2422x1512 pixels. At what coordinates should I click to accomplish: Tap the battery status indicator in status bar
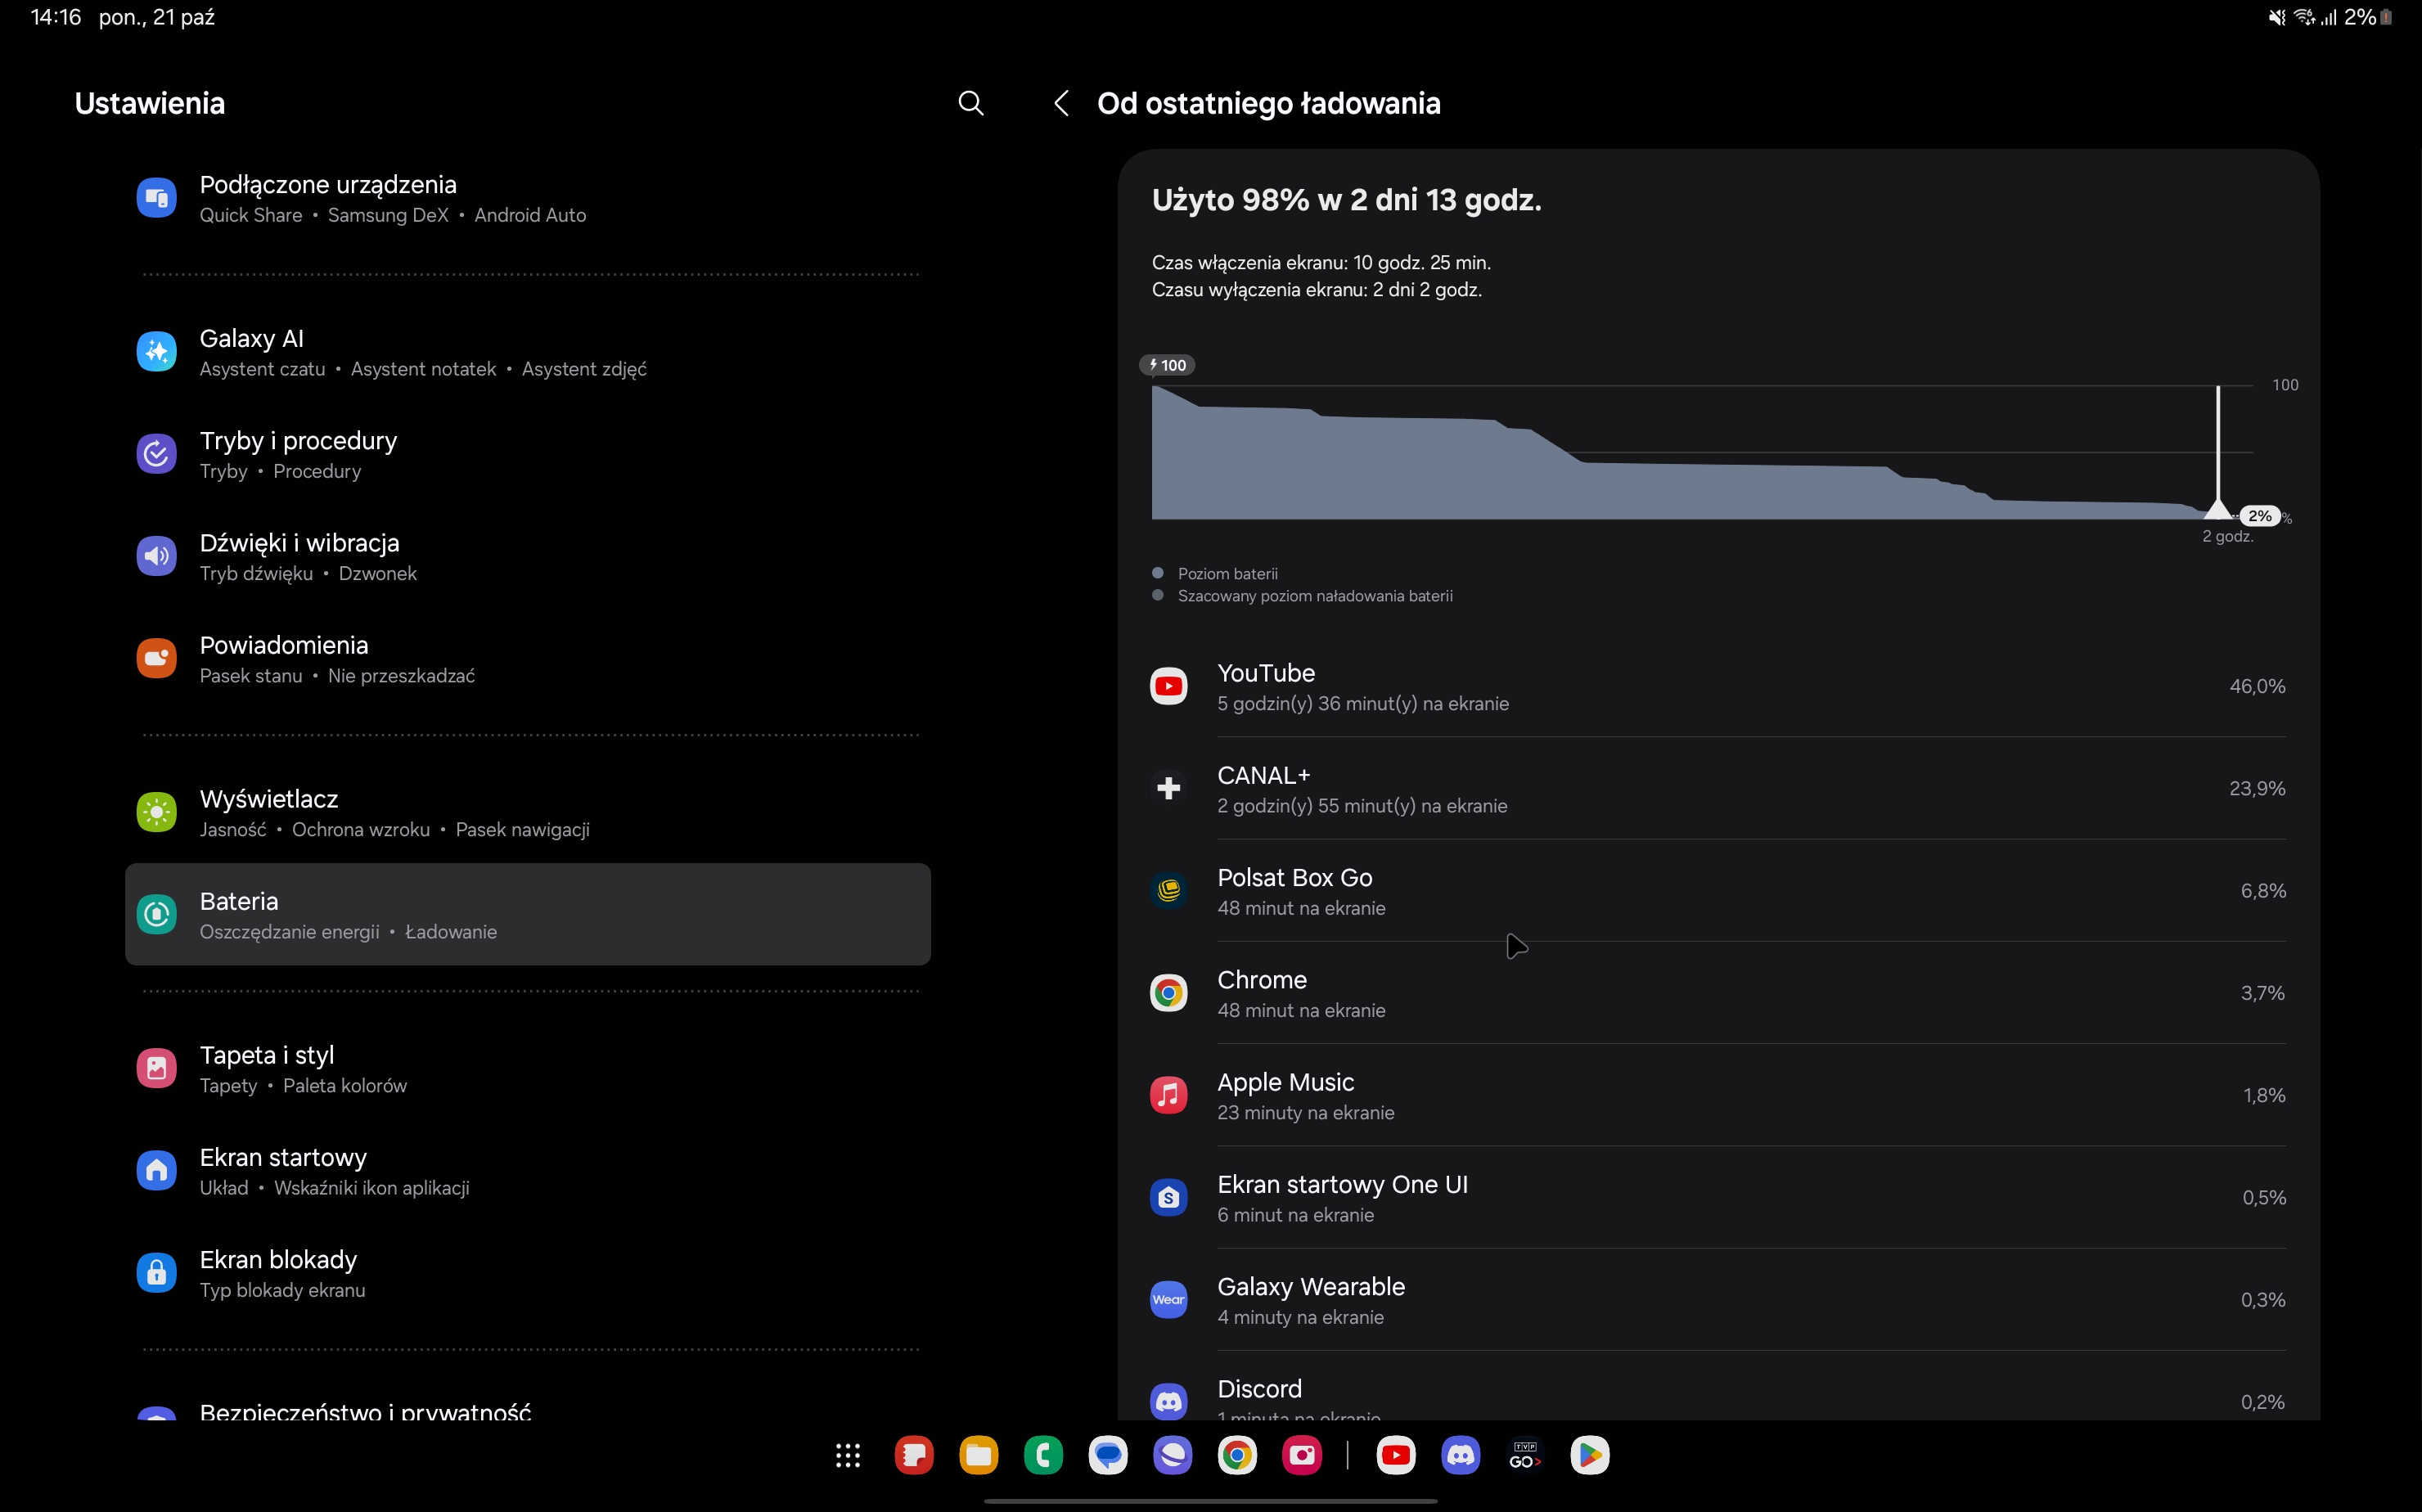tap(2384, 17)
